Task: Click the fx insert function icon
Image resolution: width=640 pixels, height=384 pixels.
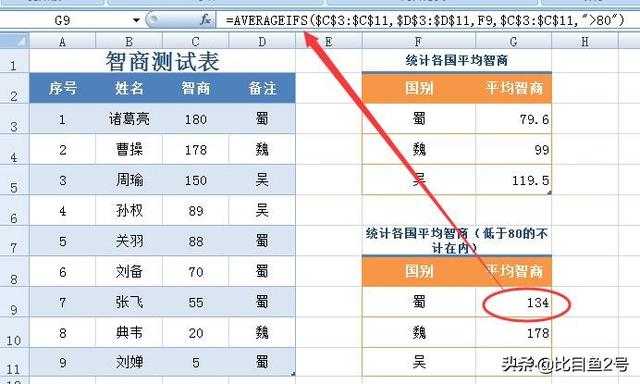Action: pos(205,19)
